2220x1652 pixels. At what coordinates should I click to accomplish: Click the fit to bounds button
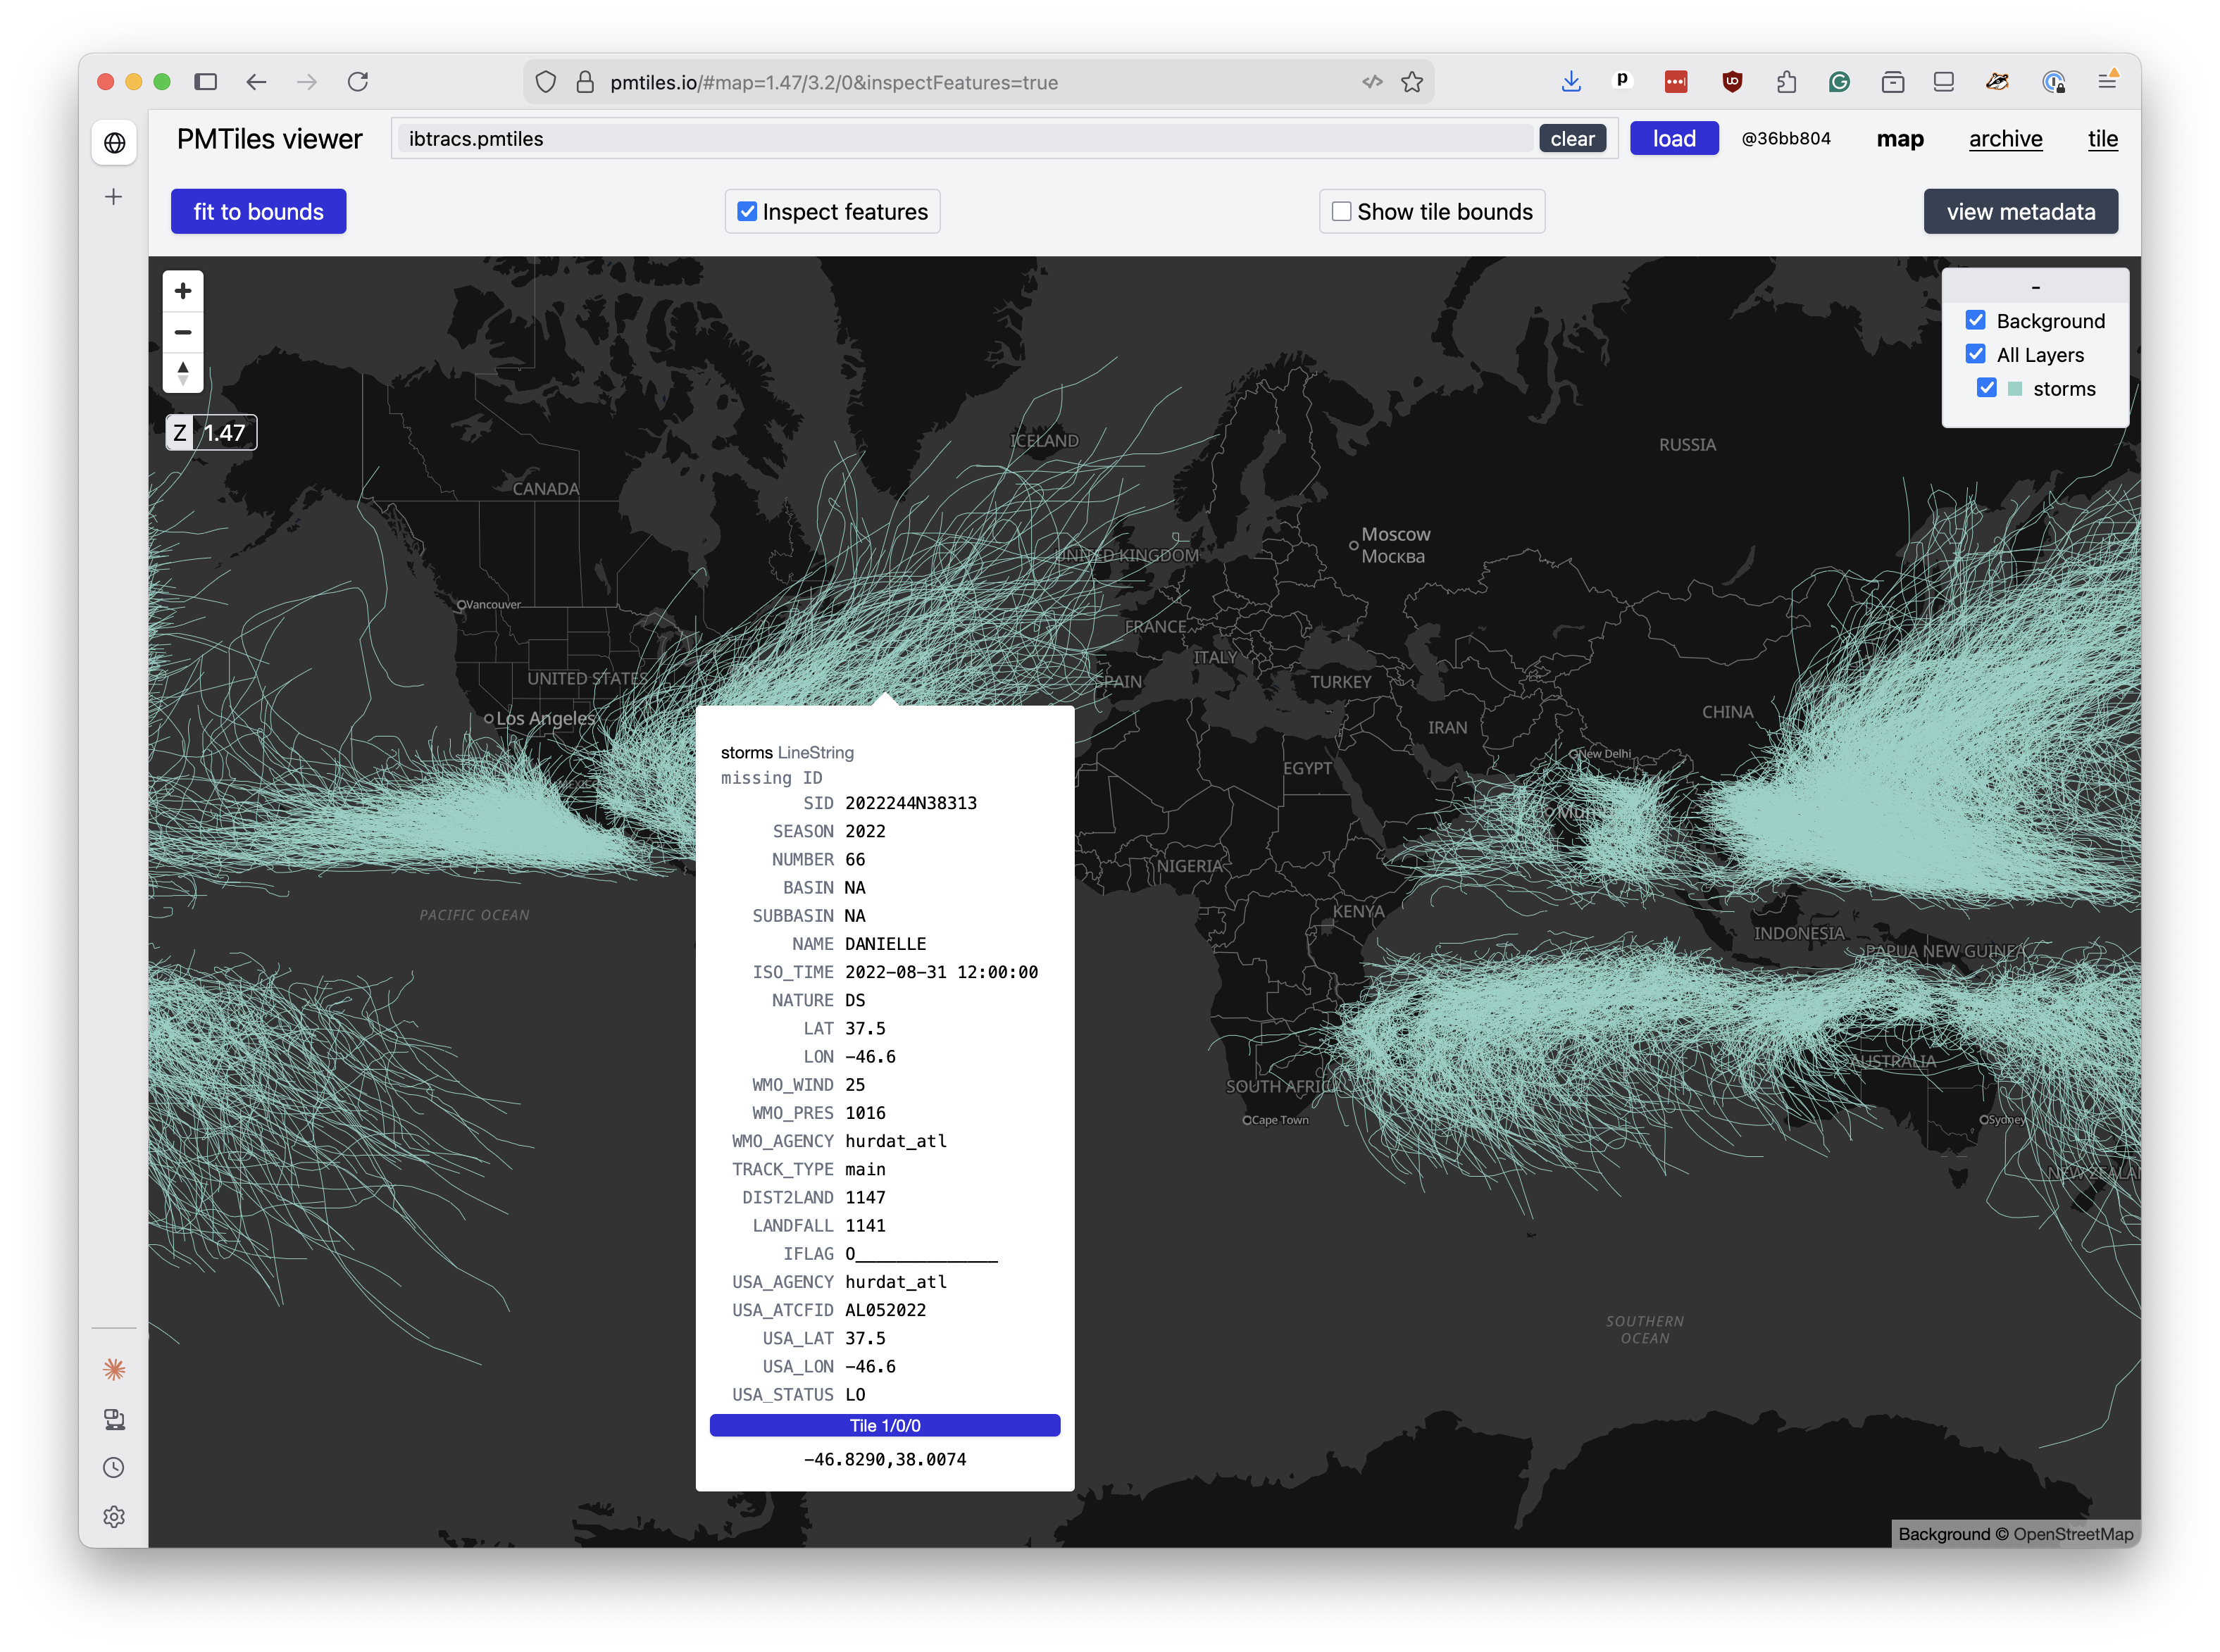click(x=258, y=211)
